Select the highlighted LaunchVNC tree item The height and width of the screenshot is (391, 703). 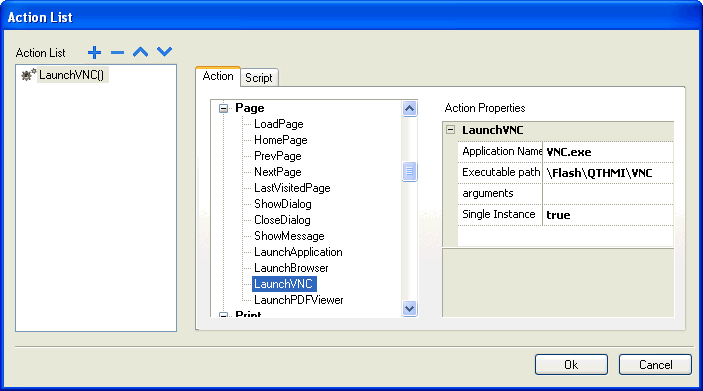(x=284, y=284)
